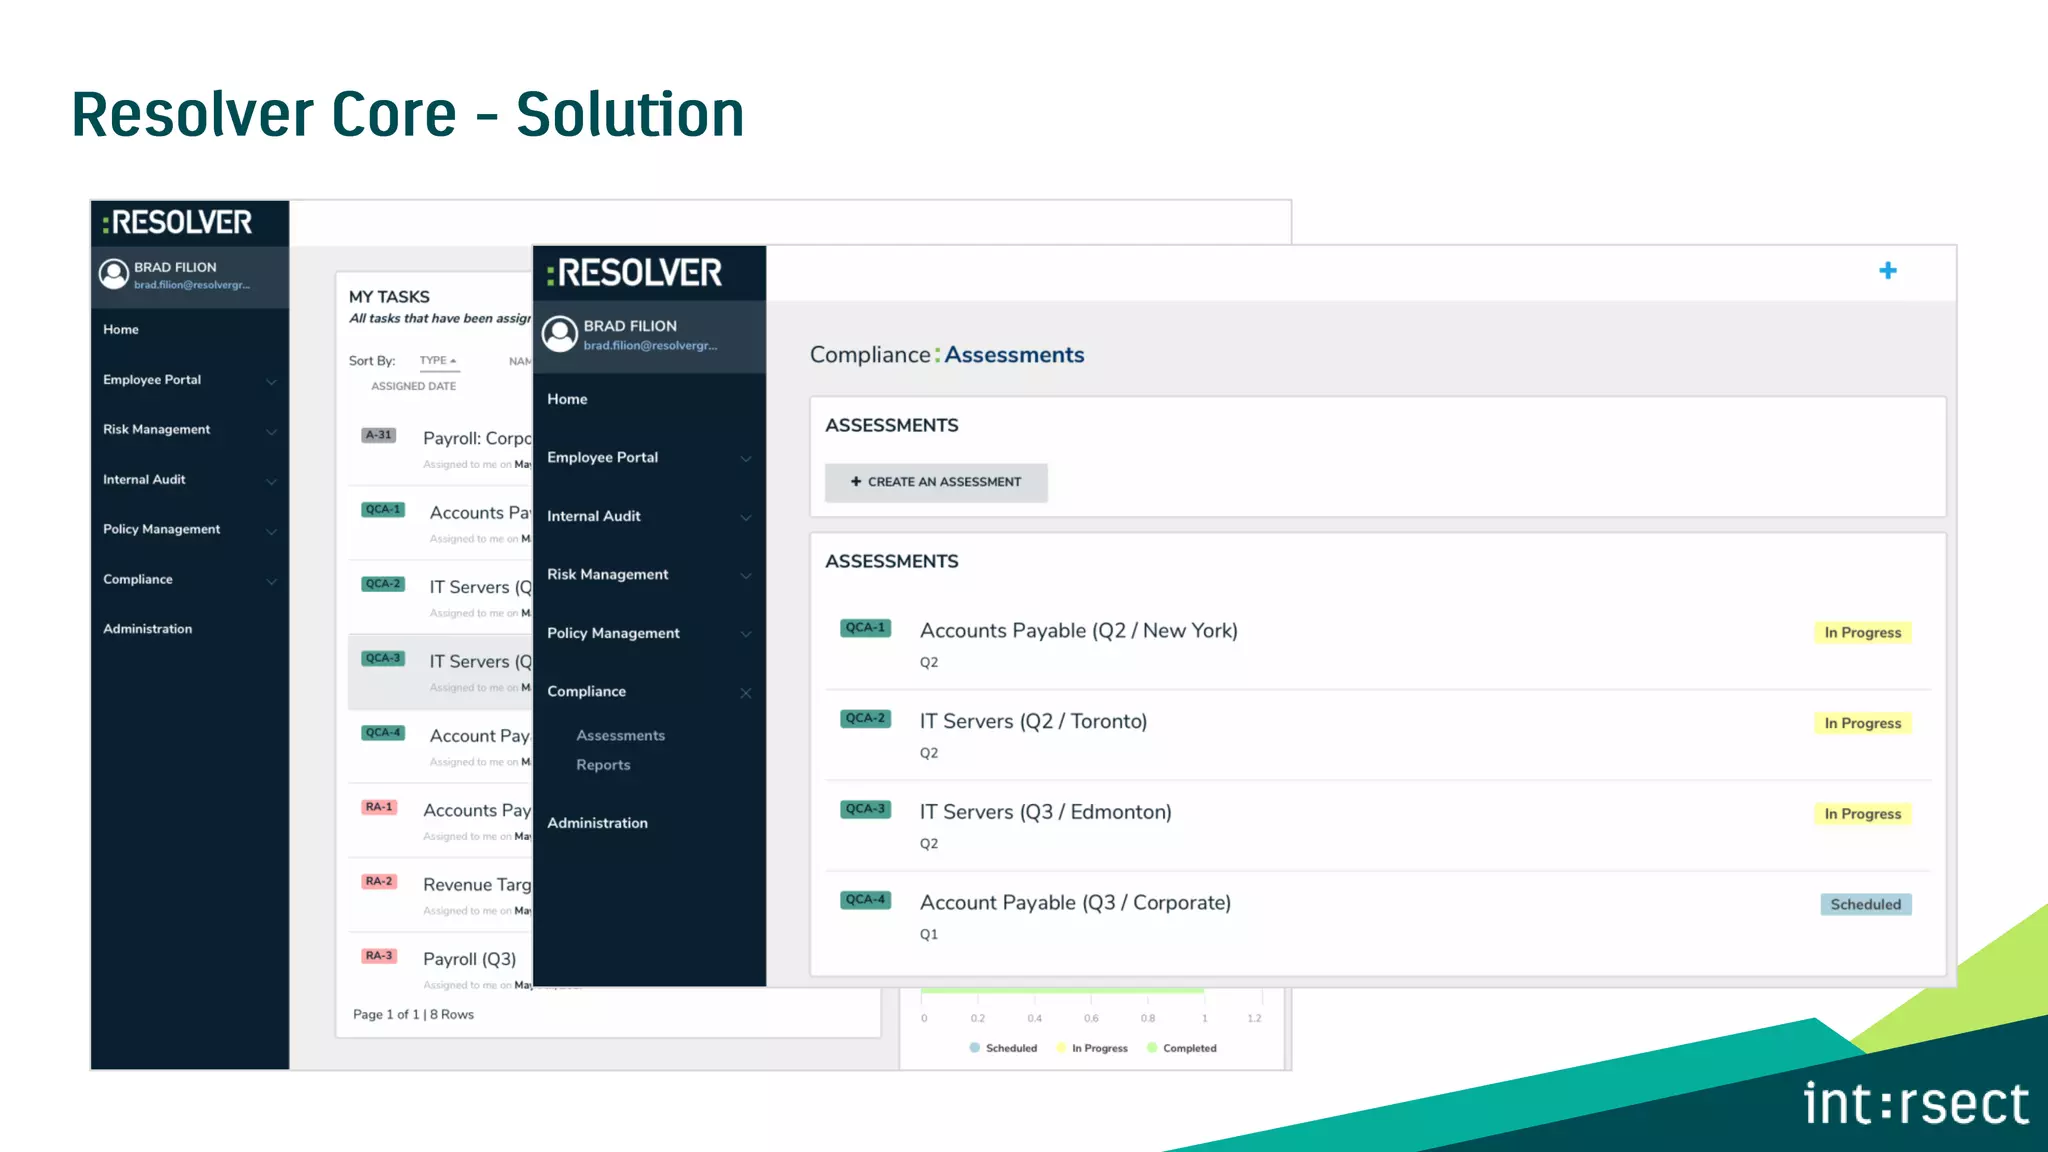Click front Resolver logo in sidebar
The width and height of the screenshot is (2048, 1152).
click(635, 273)
